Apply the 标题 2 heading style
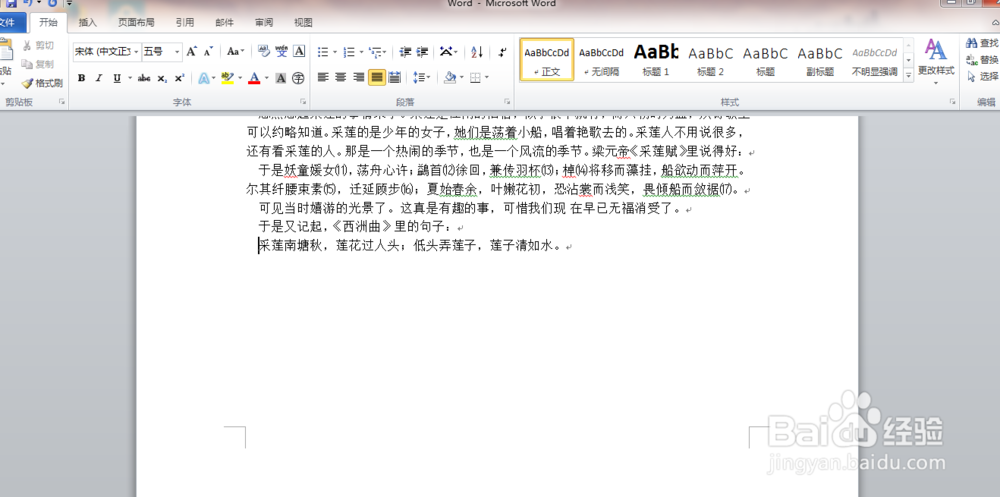Screen dimensions: 1000x497 (x=710, y=59)
